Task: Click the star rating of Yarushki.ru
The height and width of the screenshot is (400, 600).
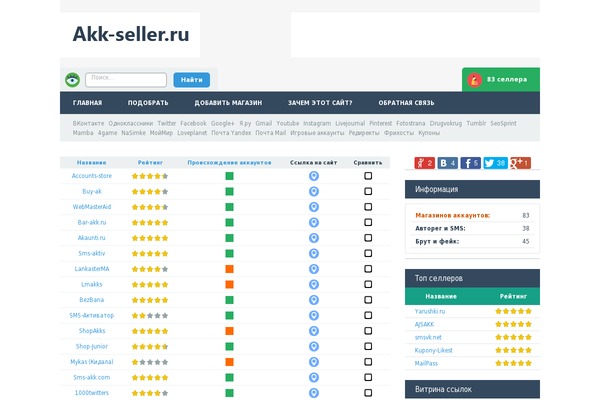Action: tap(514, 311)
